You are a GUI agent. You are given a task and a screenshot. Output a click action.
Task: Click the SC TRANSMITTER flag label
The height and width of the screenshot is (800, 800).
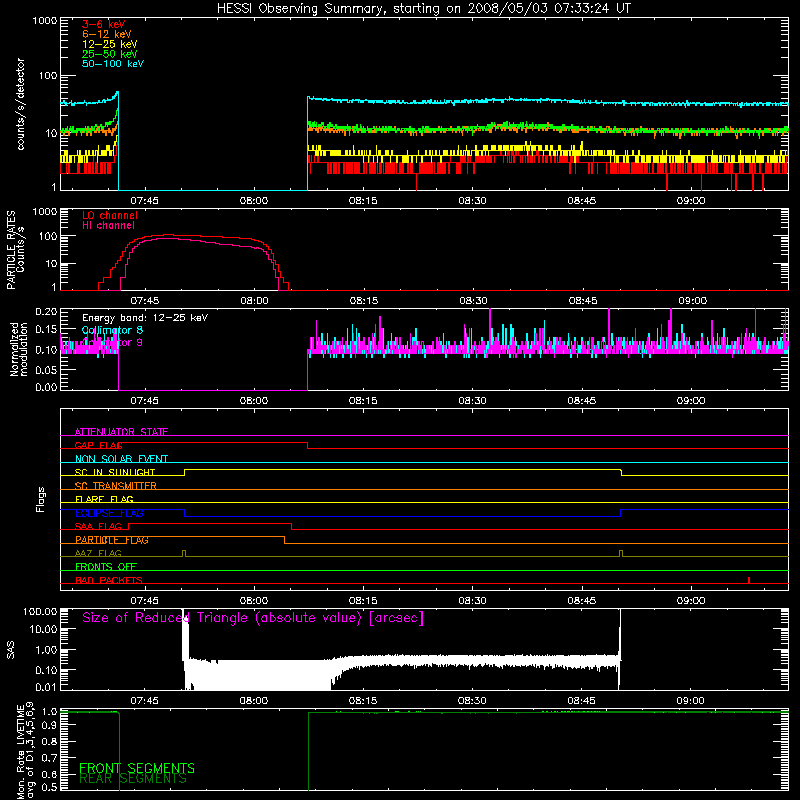coord(115,485)
